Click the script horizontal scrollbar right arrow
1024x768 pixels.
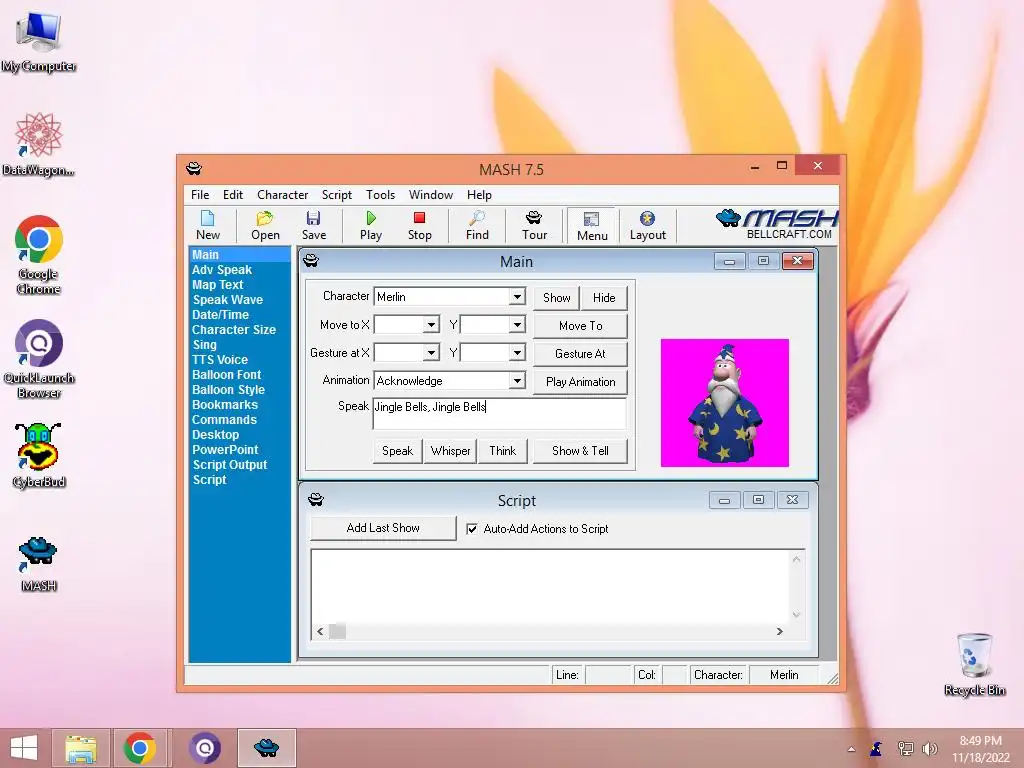point(779,631)
